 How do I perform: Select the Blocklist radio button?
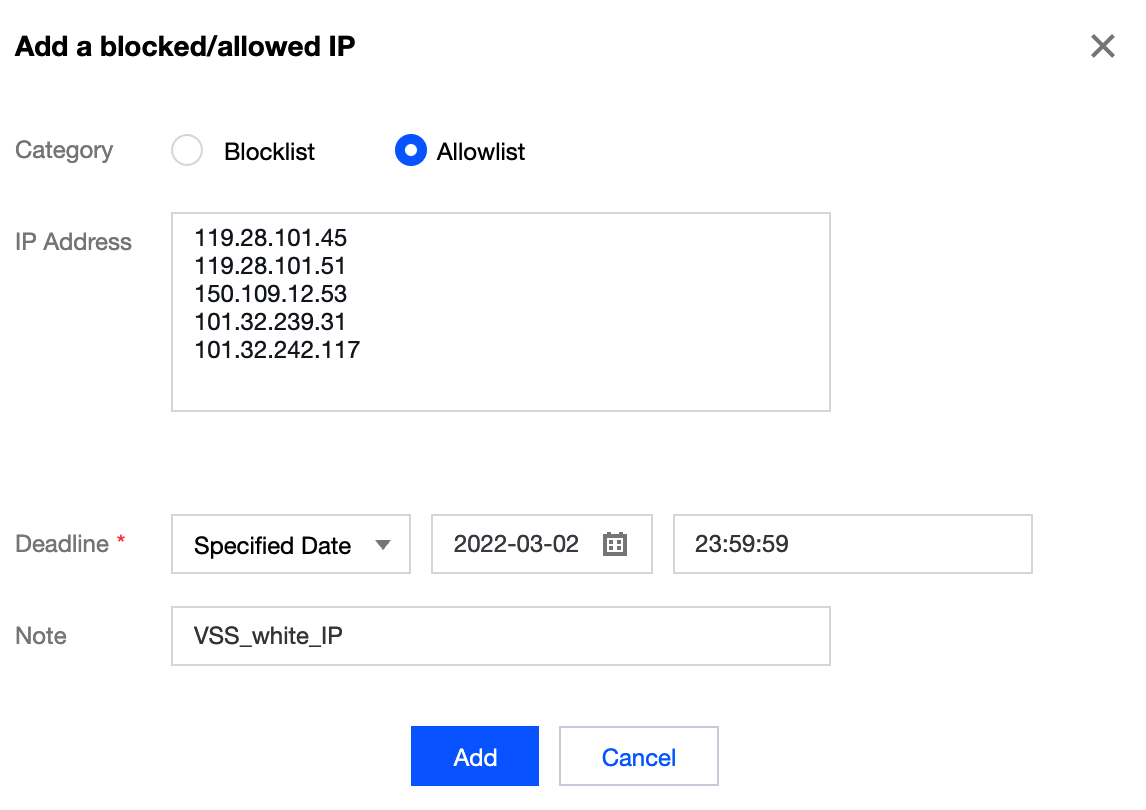[187, 151]
